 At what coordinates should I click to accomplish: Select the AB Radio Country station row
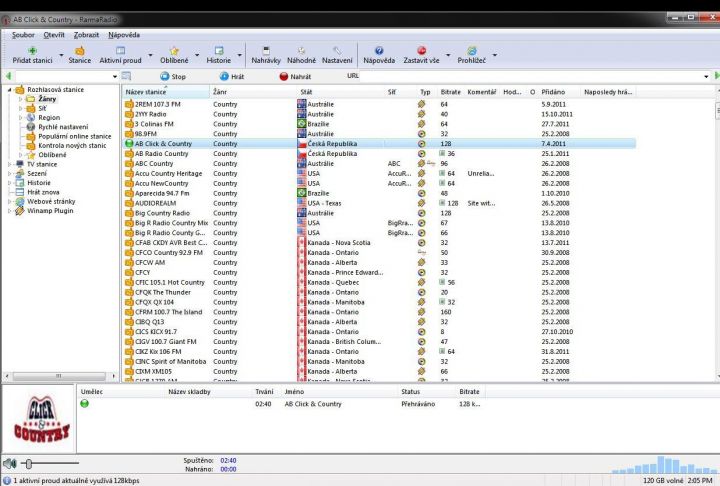pyautogui.click(x=379, y=153)
